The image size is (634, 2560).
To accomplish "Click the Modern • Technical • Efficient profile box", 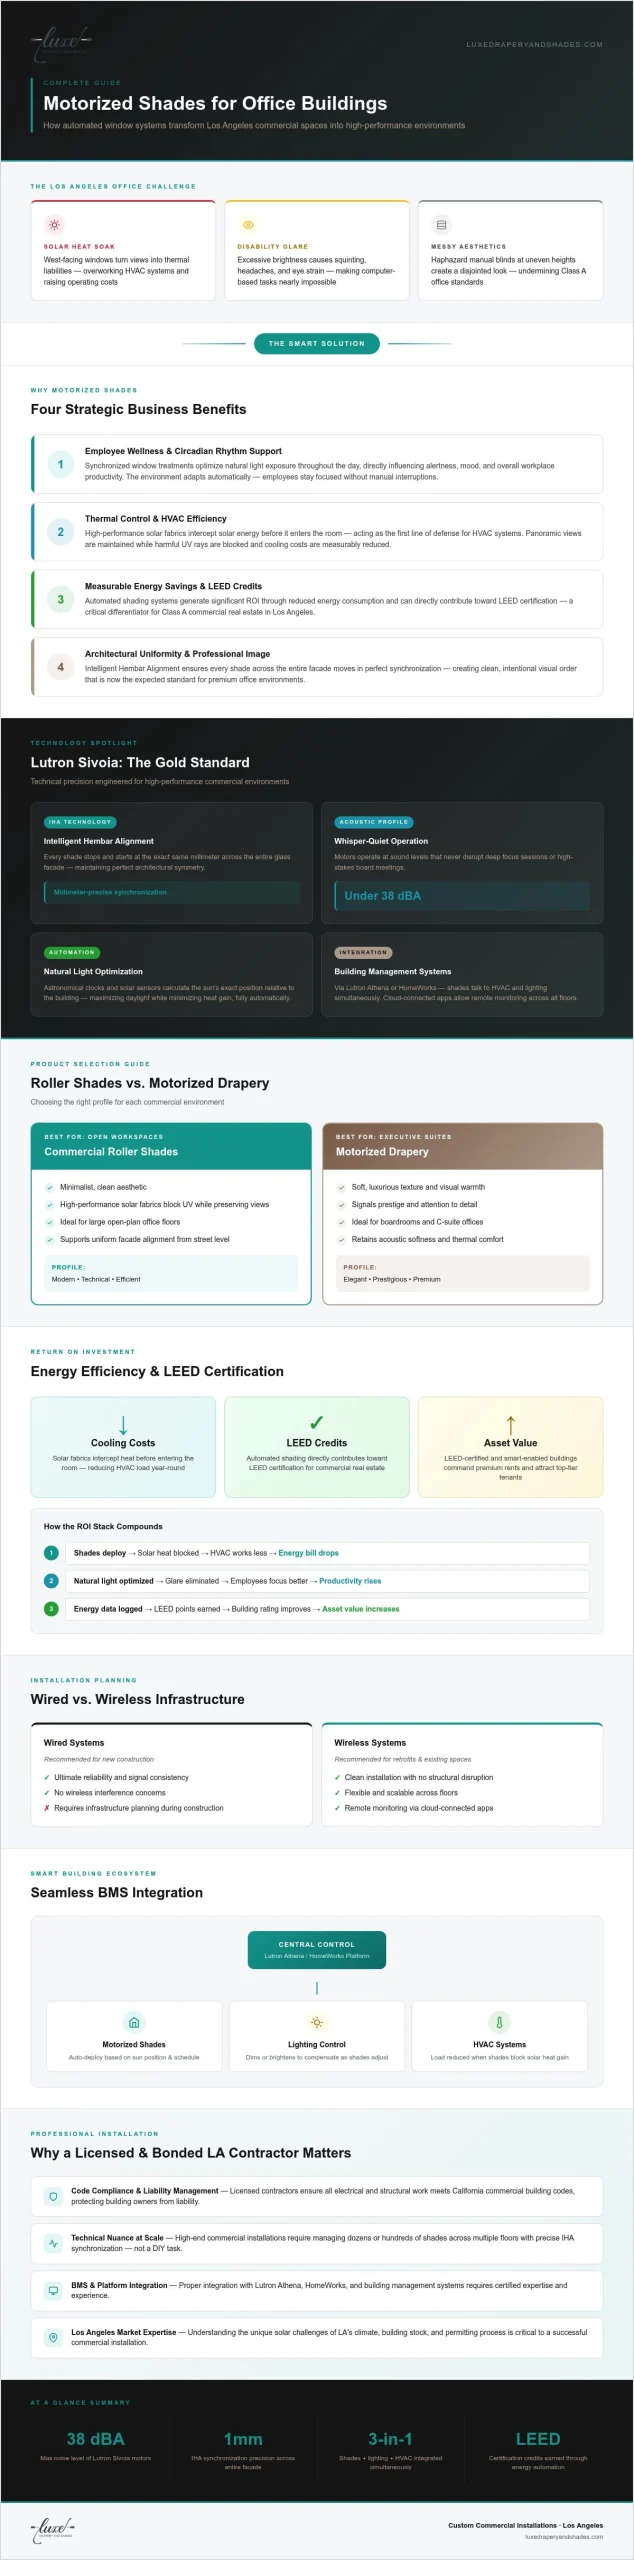I will (171, 1273).
